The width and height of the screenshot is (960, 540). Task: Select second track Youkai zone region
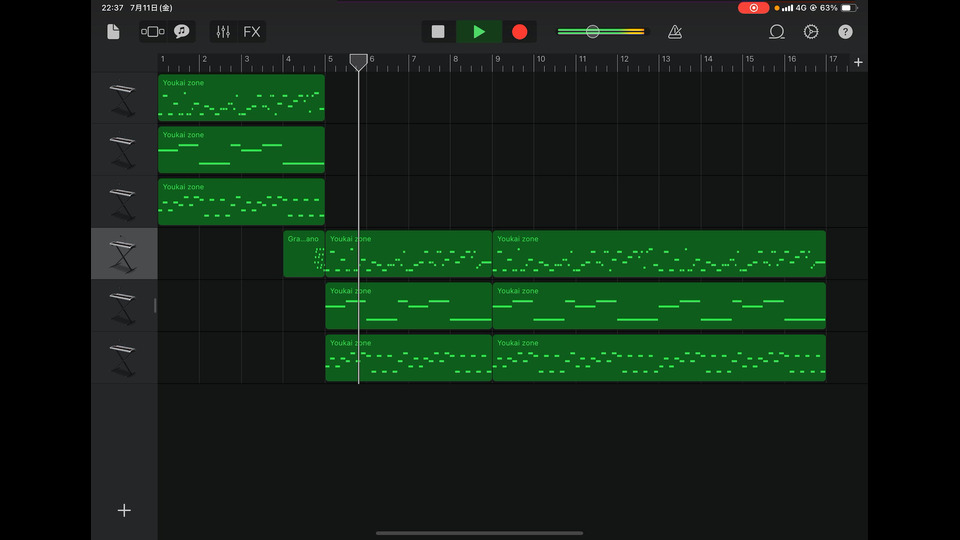pyautogui.click(x=241, y=150)
